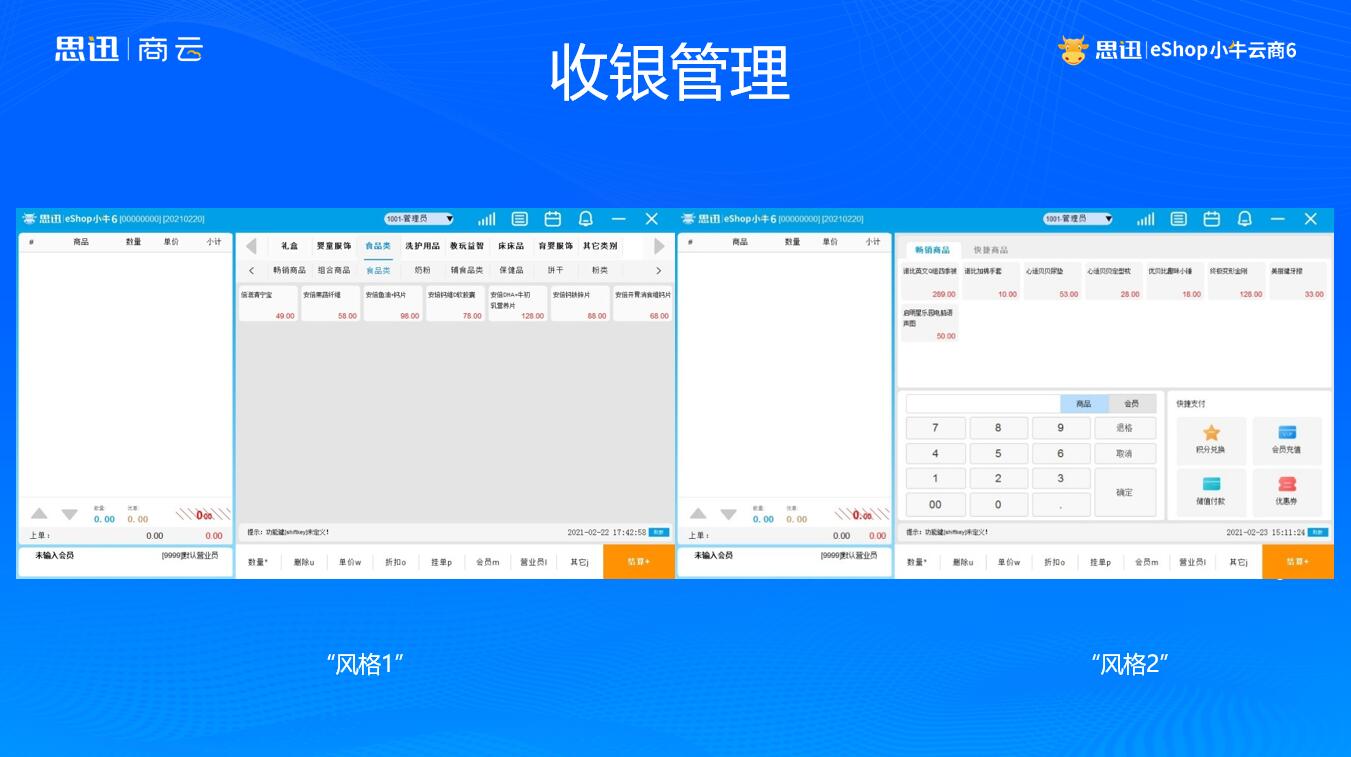This screenshot has width=1351, height=757.
Task: Open the 1001-管理员 dropdown in 风格1 window
Action: [x=419, y=219]
